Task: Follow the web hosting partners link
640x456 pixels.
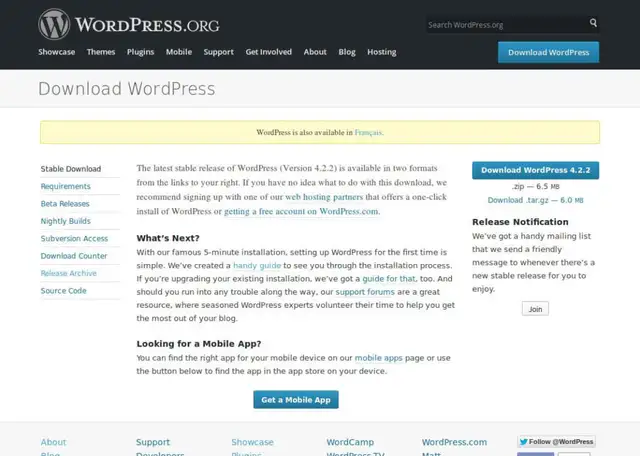Action: pos(324,197)
